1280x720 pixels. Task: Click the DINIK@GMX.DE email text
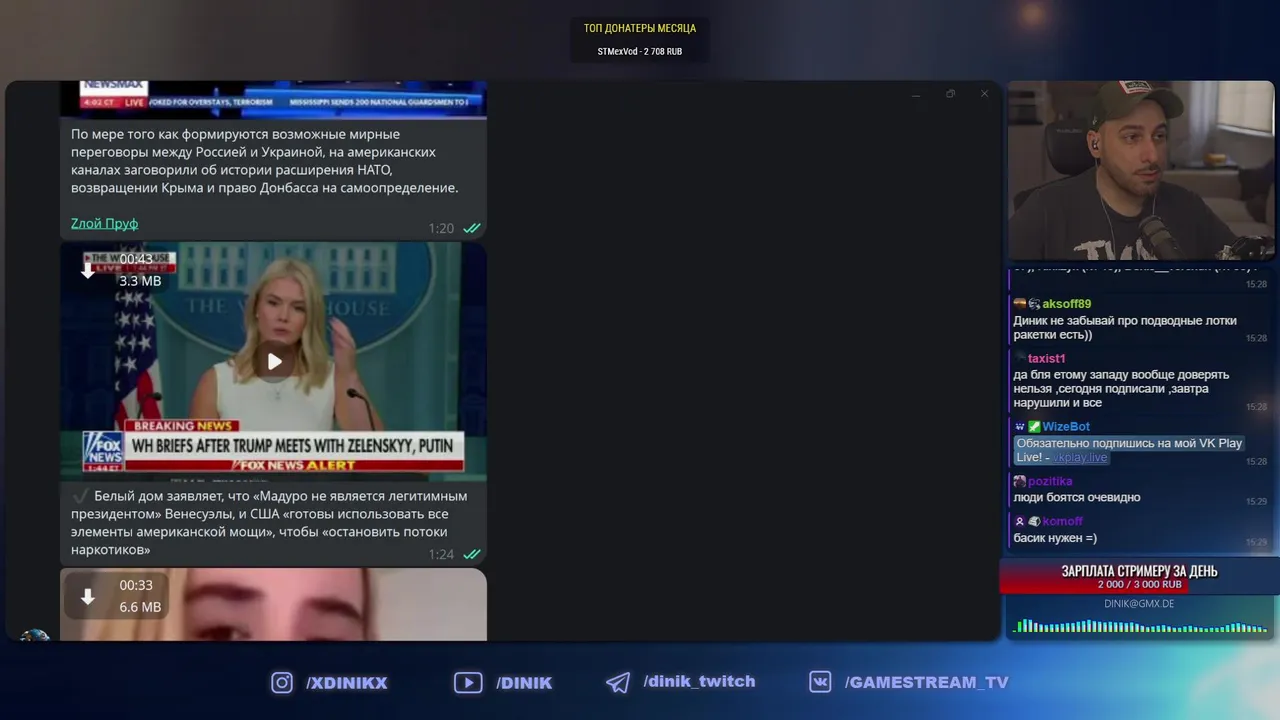1139,604
